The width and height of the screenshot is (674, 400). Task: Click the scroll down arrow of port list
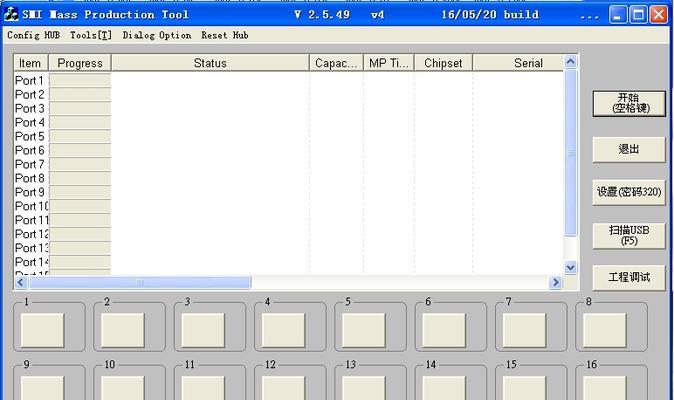click(x=570, y=268)
